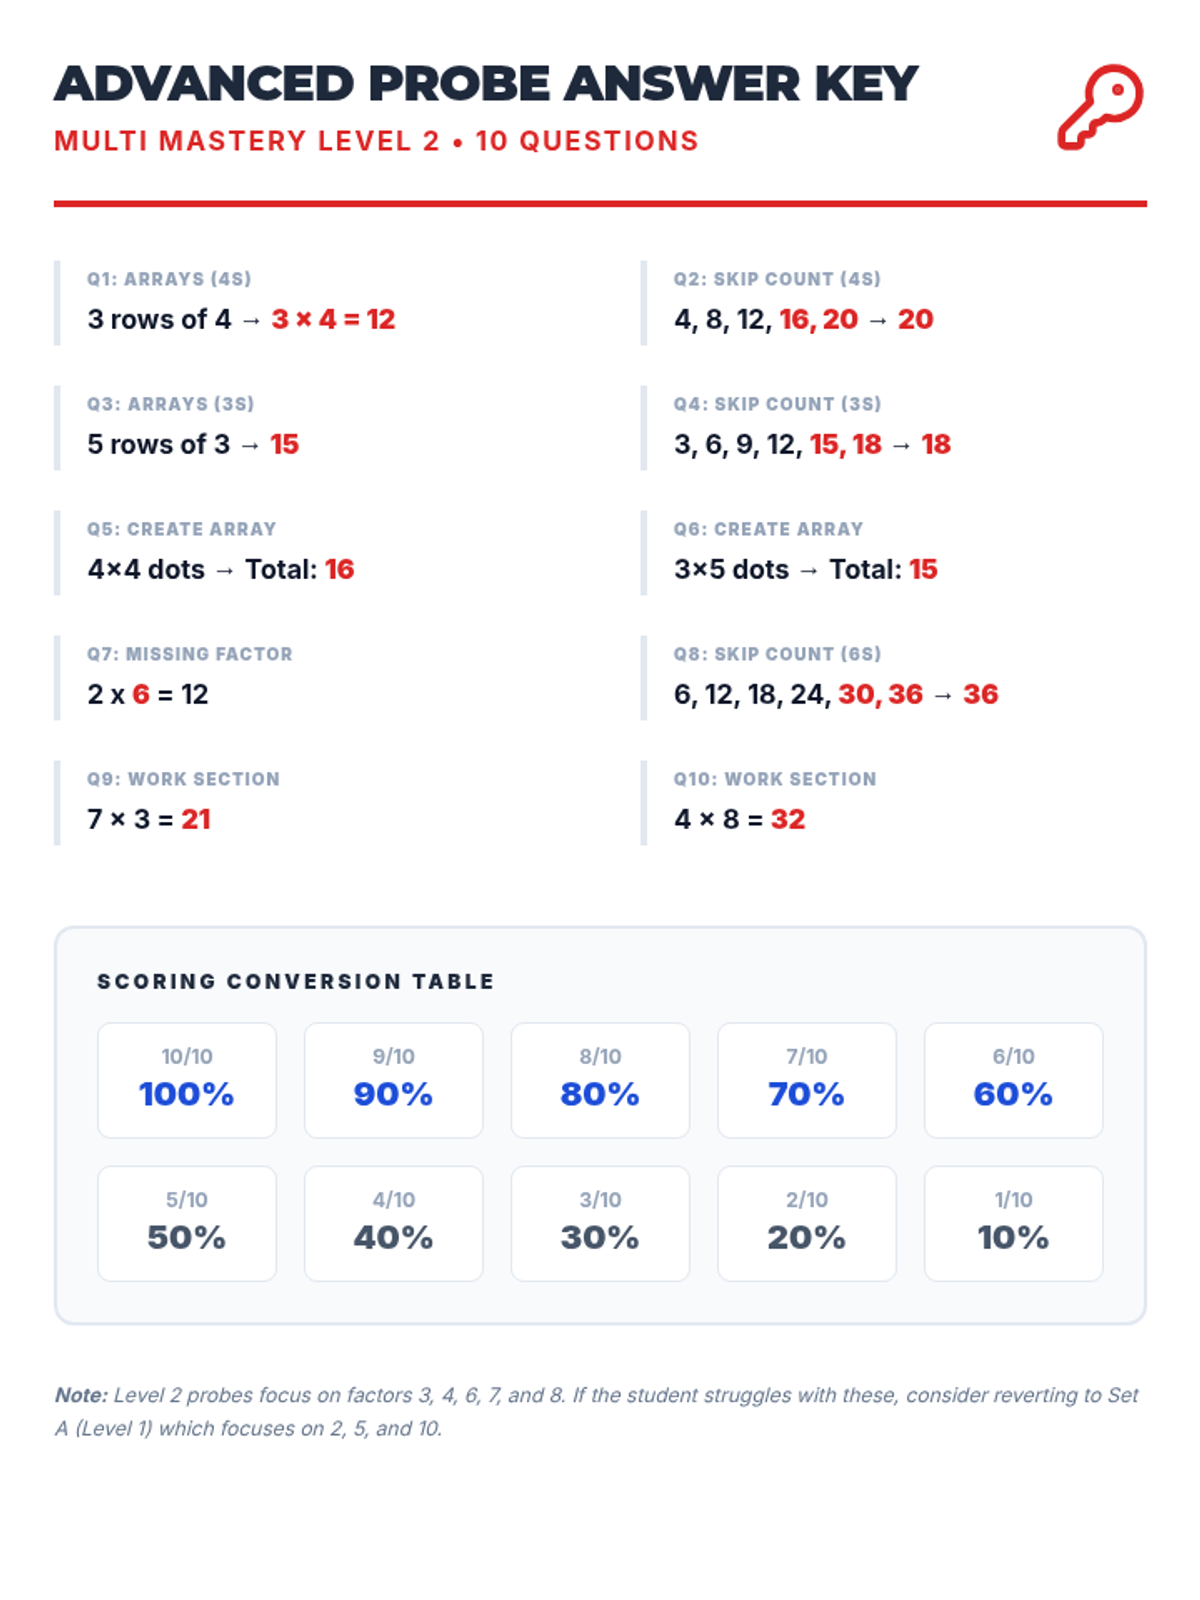Choose the 7/10 70% score card

[807, 1080]
